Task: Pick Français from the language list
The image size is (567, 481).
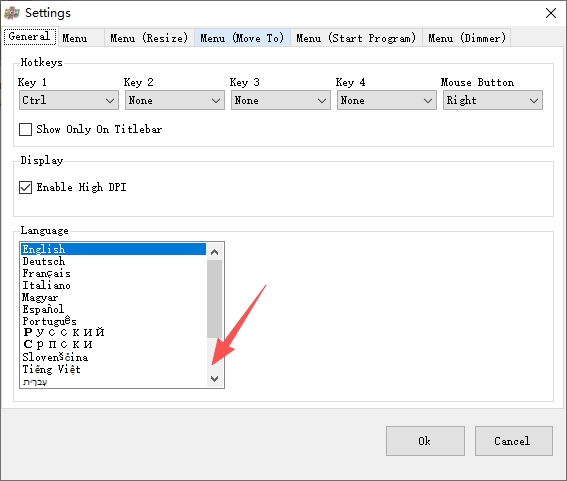Action: (x=113, y=273)
